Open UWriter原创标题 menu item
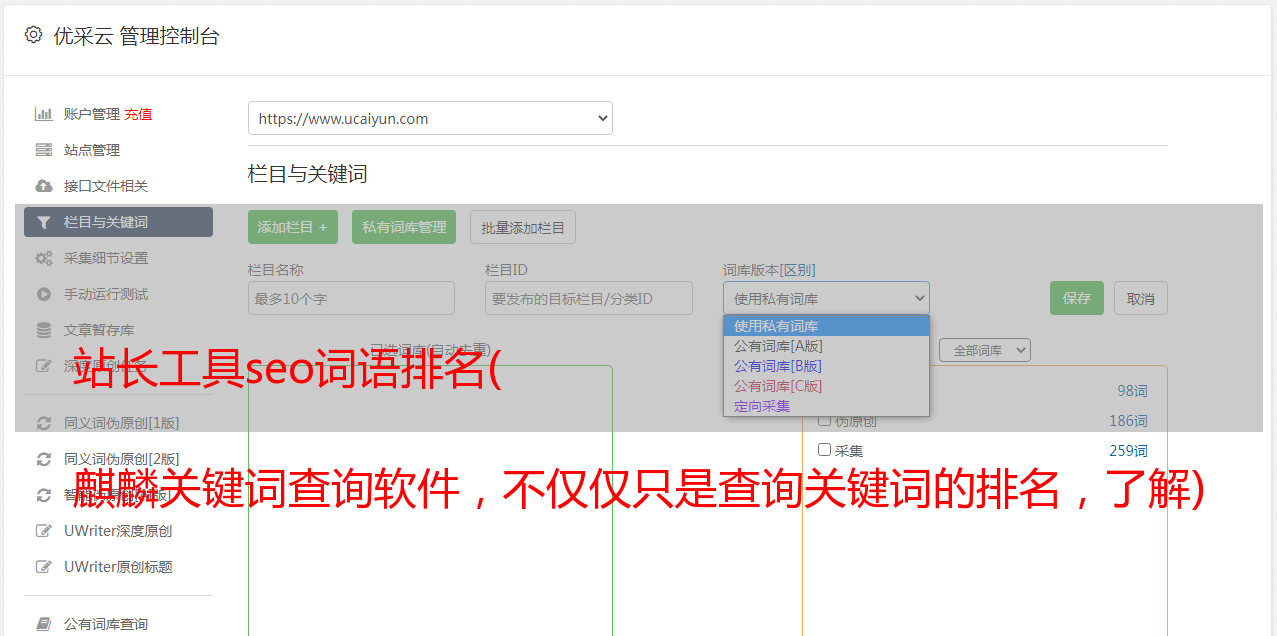Viewport: 1277px width, 636px height. coord(118,567)
